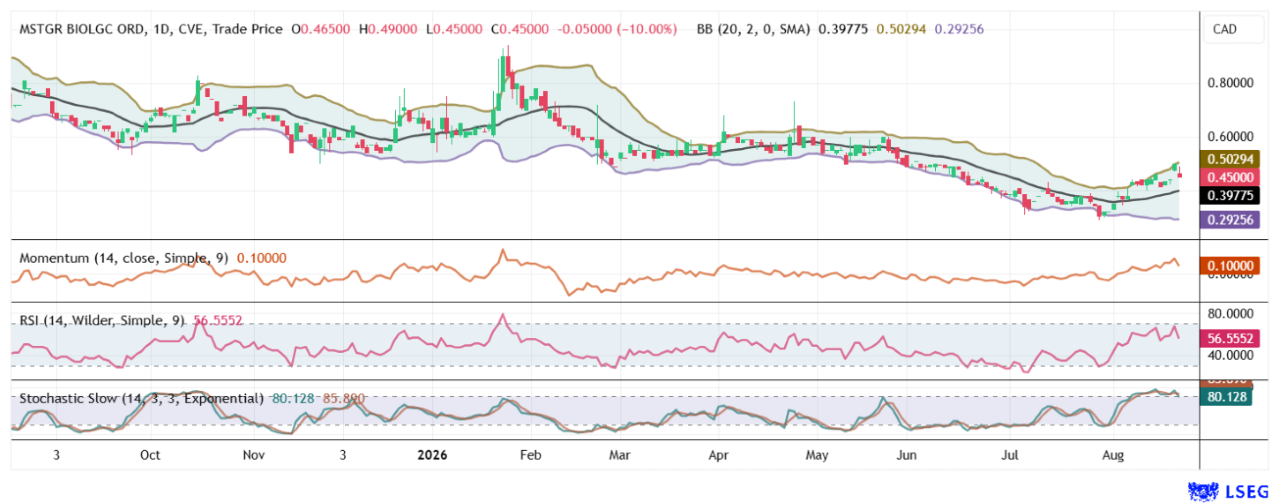Click the CVE exchange label

pyautogui.click(x=191, y=29)
